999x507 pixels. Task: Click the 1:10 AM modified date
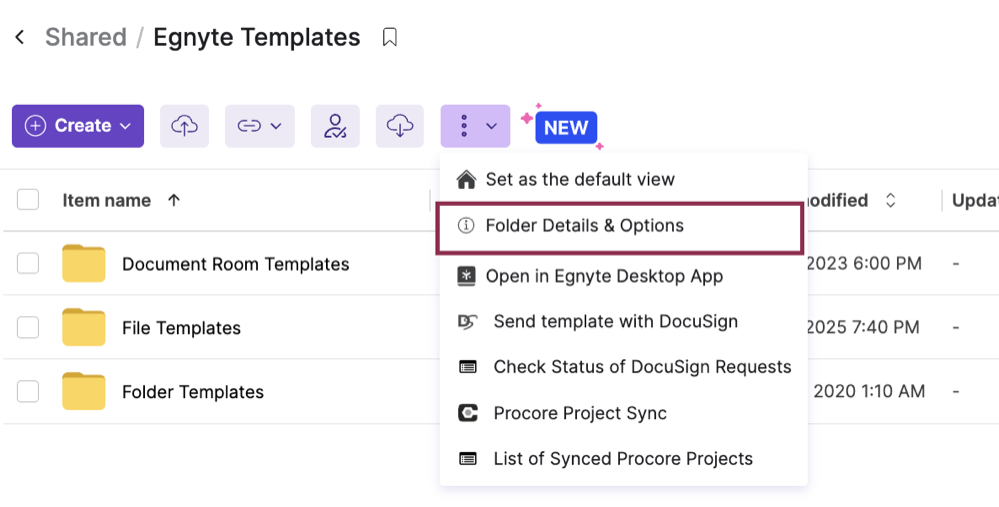868,391
